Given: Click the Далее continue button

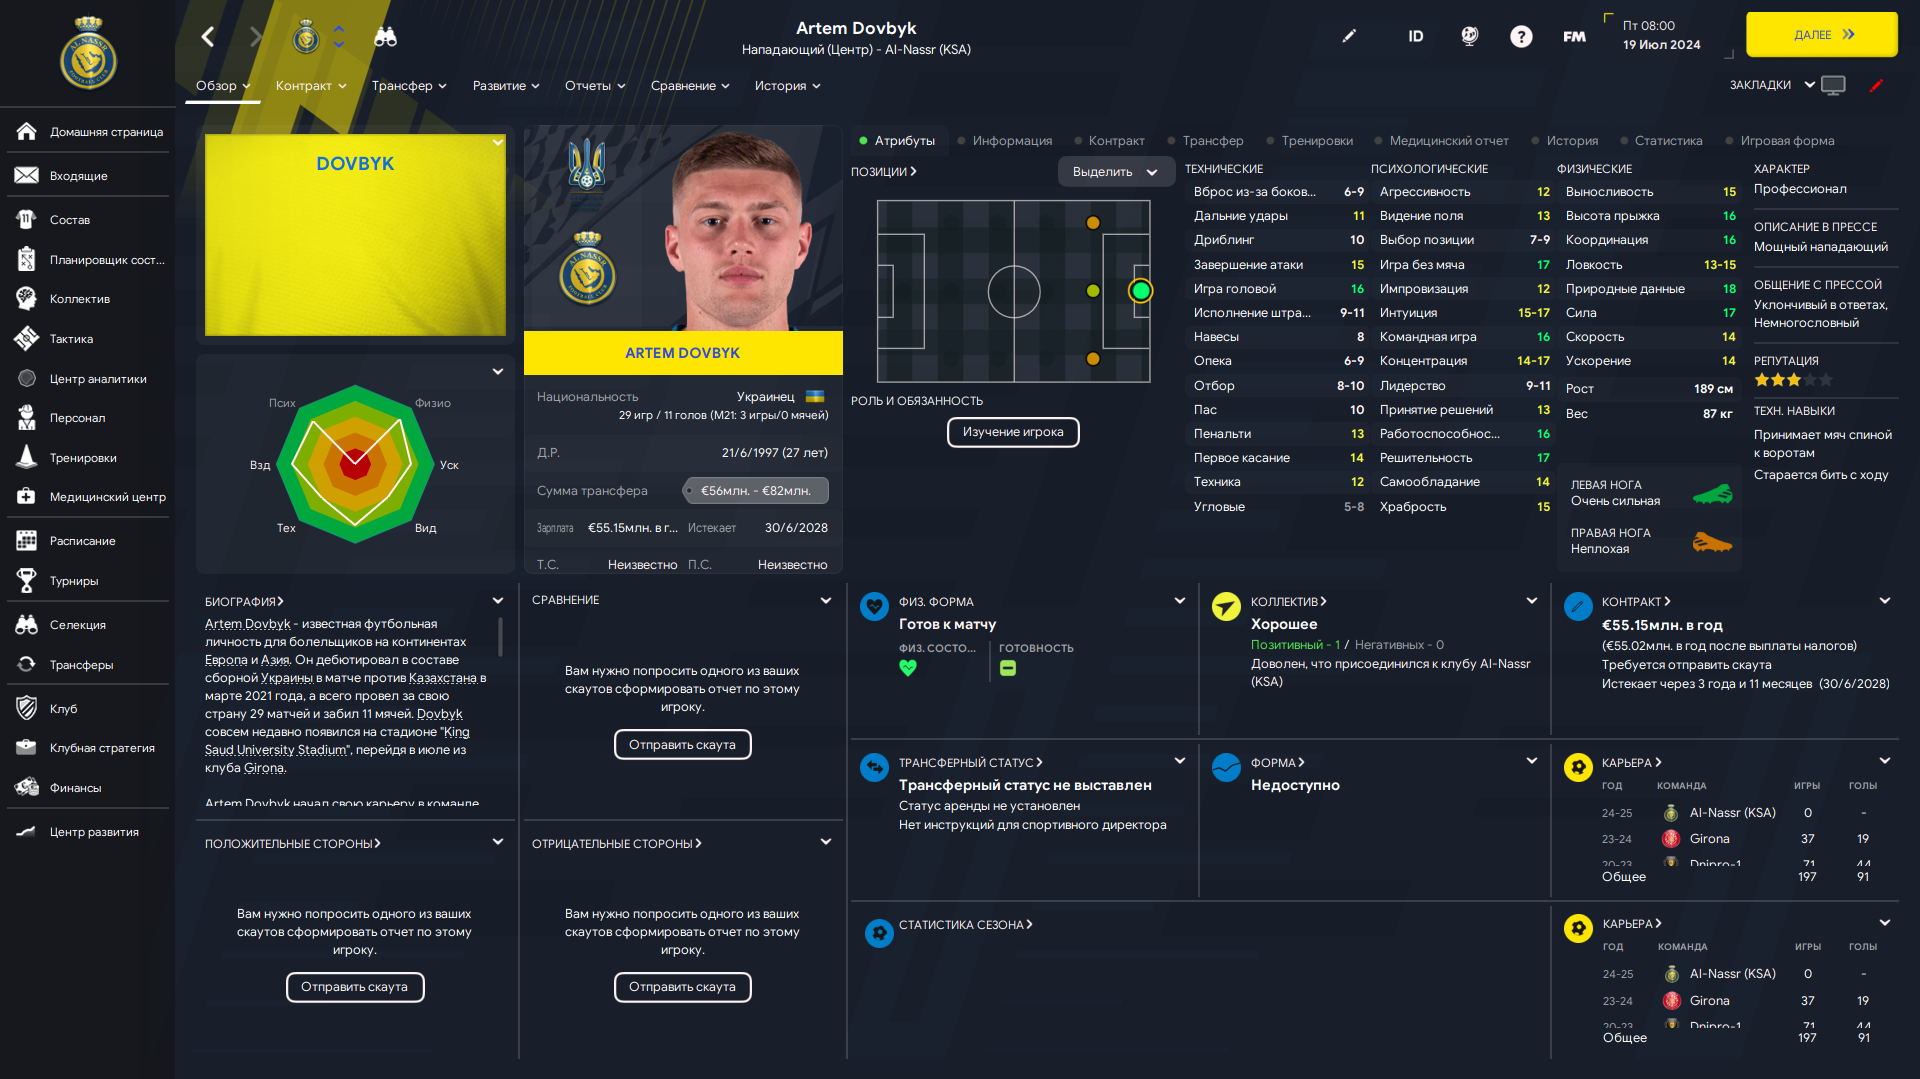Looking at the screenshot, I should 1821,35.
